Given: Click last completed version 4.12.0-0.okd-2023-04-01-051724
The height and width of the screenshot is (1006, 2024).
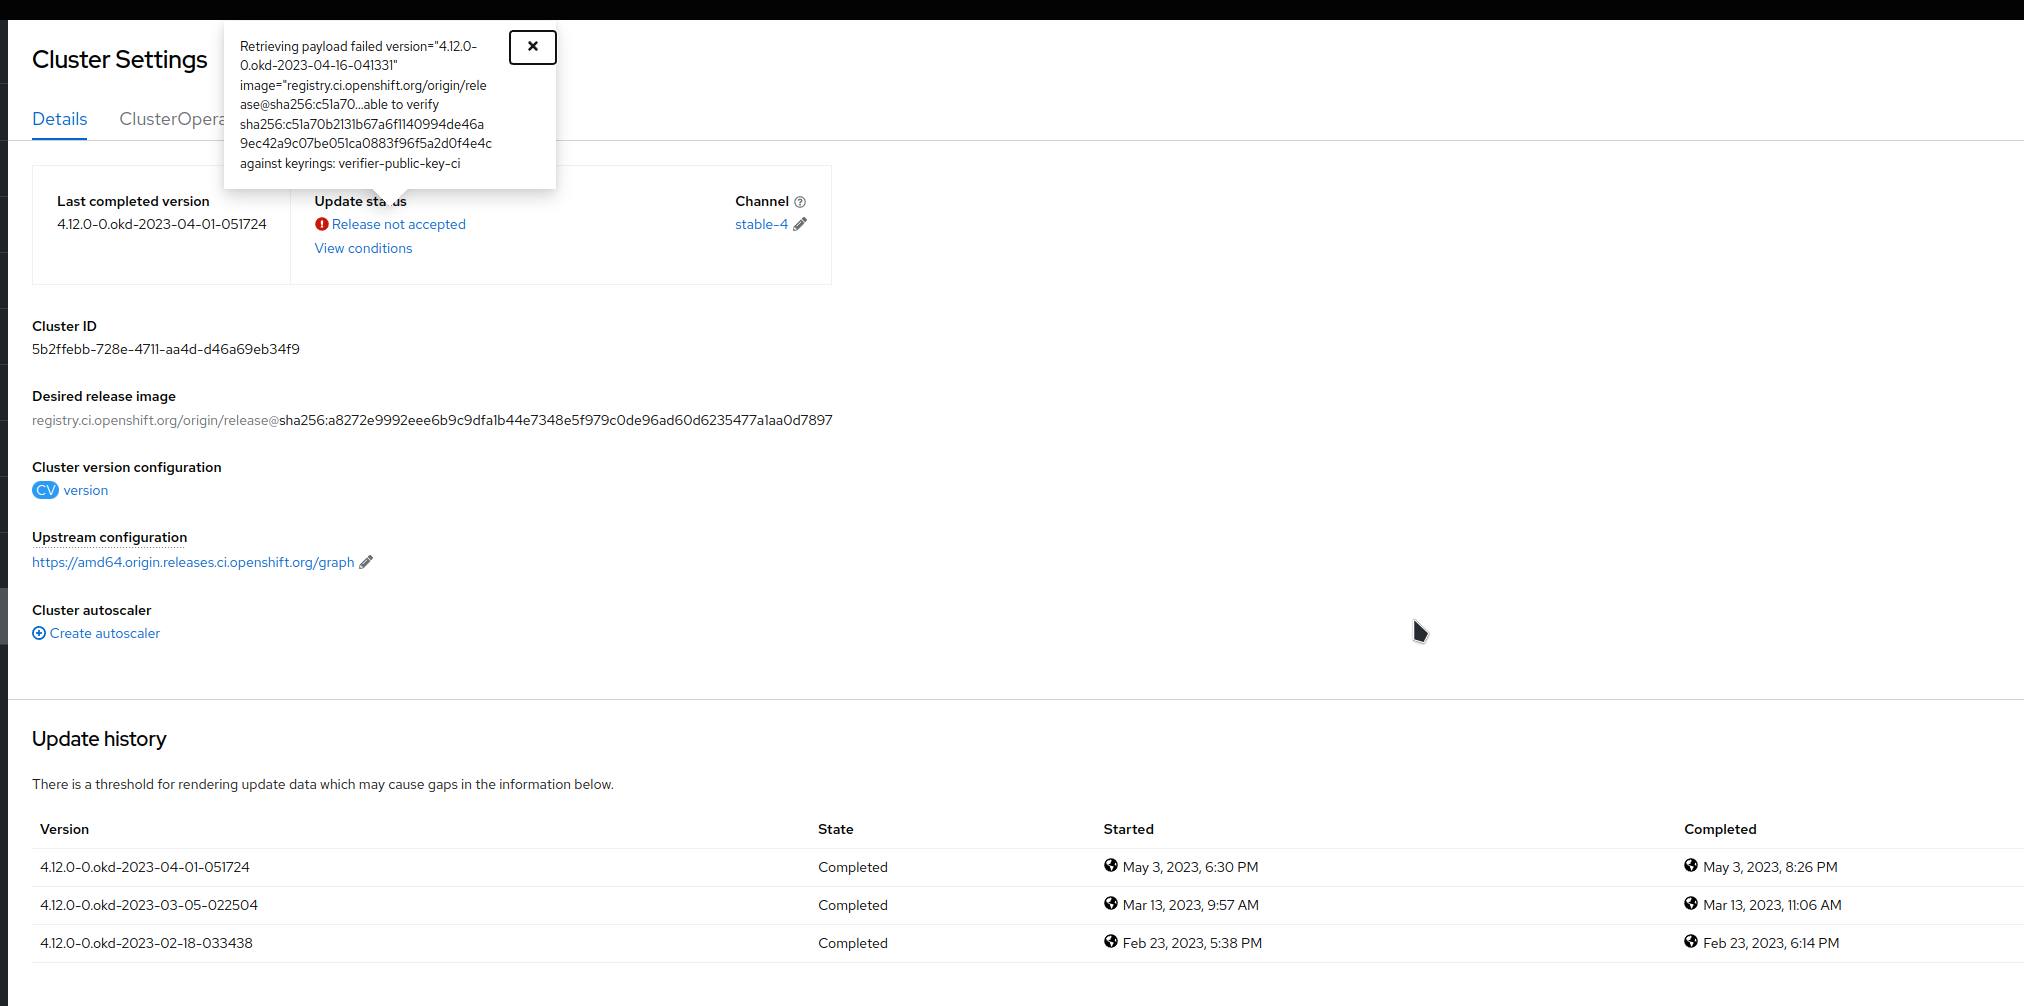Looking at the screenshot, I should click(162, 224).
